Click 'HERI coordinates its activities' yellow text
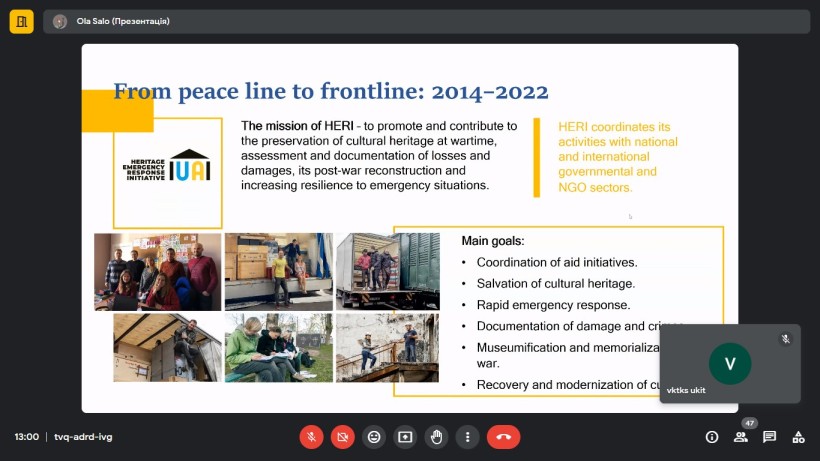This screenshot has width=820, height=461. pyautogui.click(x=618, y=157)
